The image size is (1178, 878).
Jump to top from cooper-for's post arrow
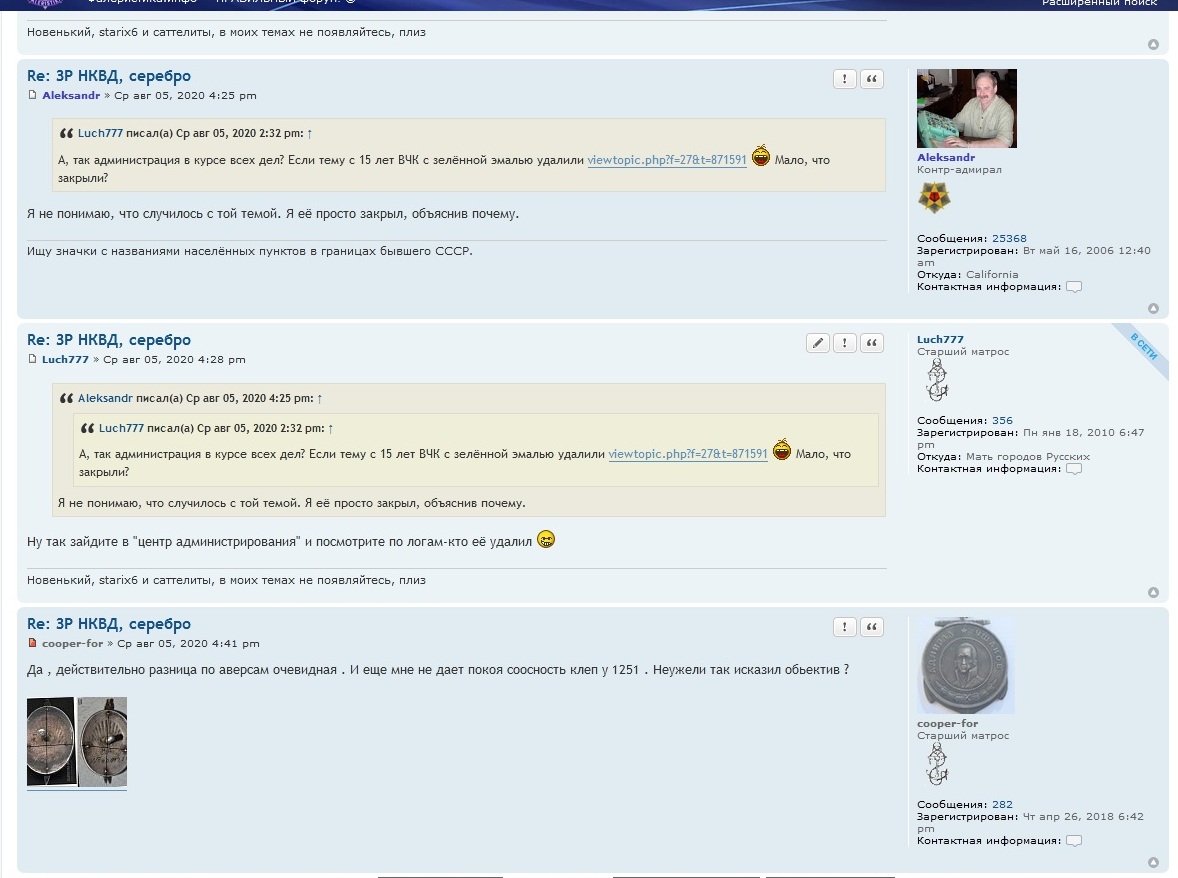coord(1153,862)
